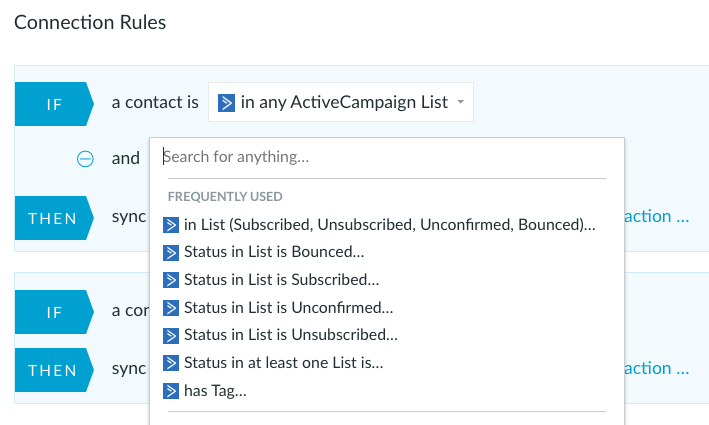
Task: Click icon next to Status in List is Subscribed
Action: click(x=171, y=280)
